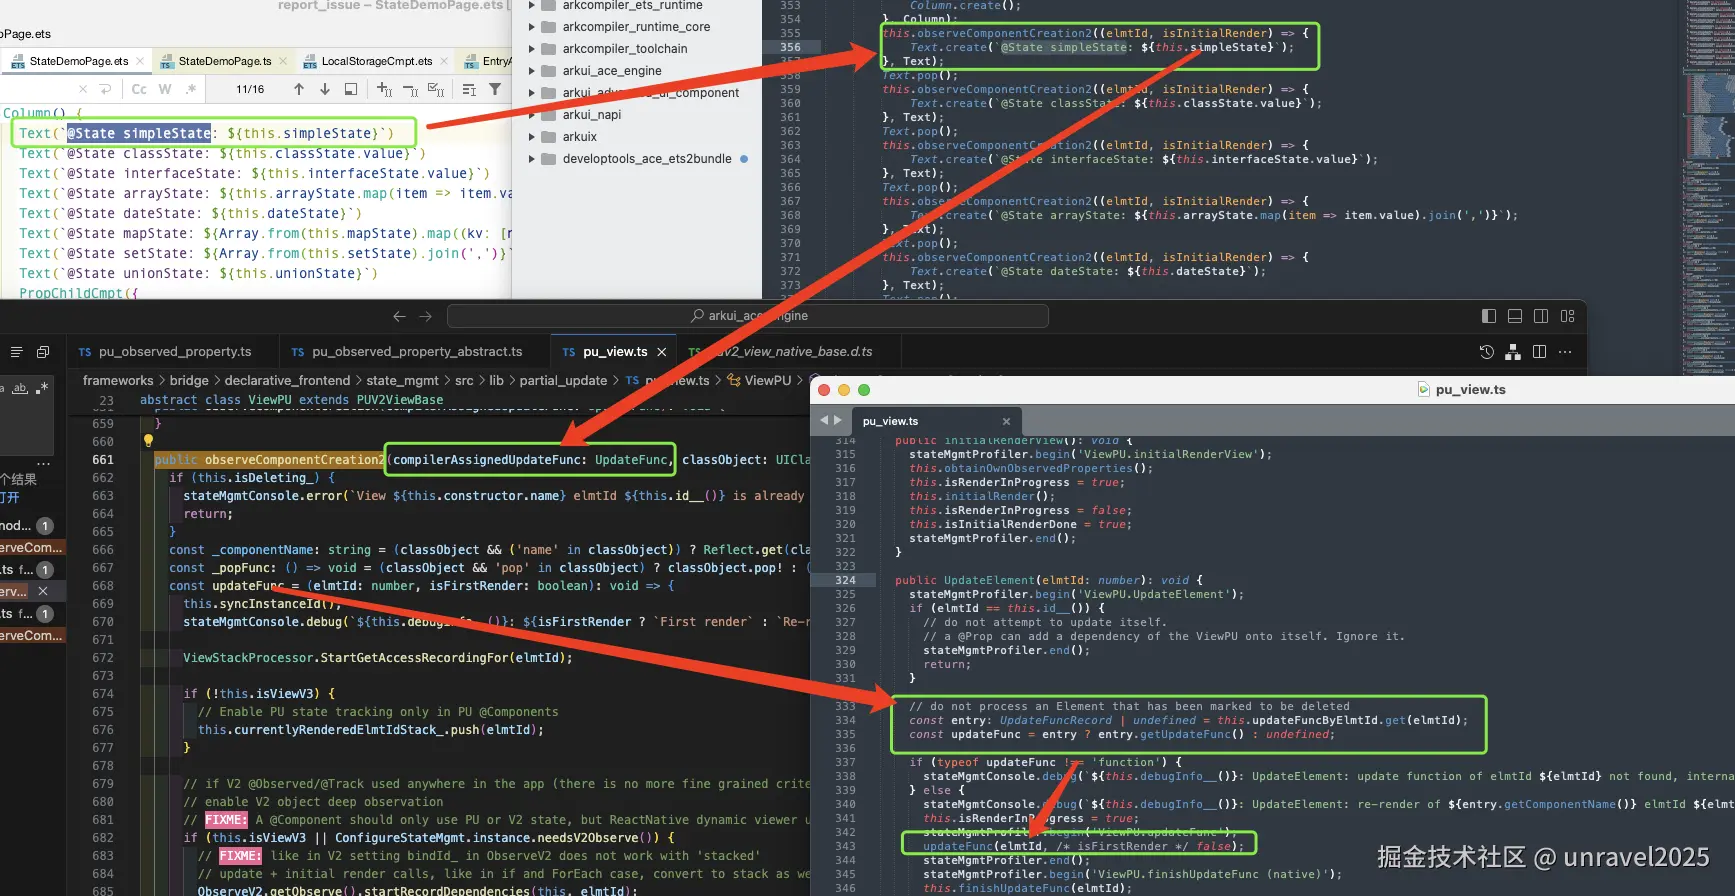Go forward arrow in Sublime pu_view.ts window
Screen dimensions: 1735x896
(838, 420)
